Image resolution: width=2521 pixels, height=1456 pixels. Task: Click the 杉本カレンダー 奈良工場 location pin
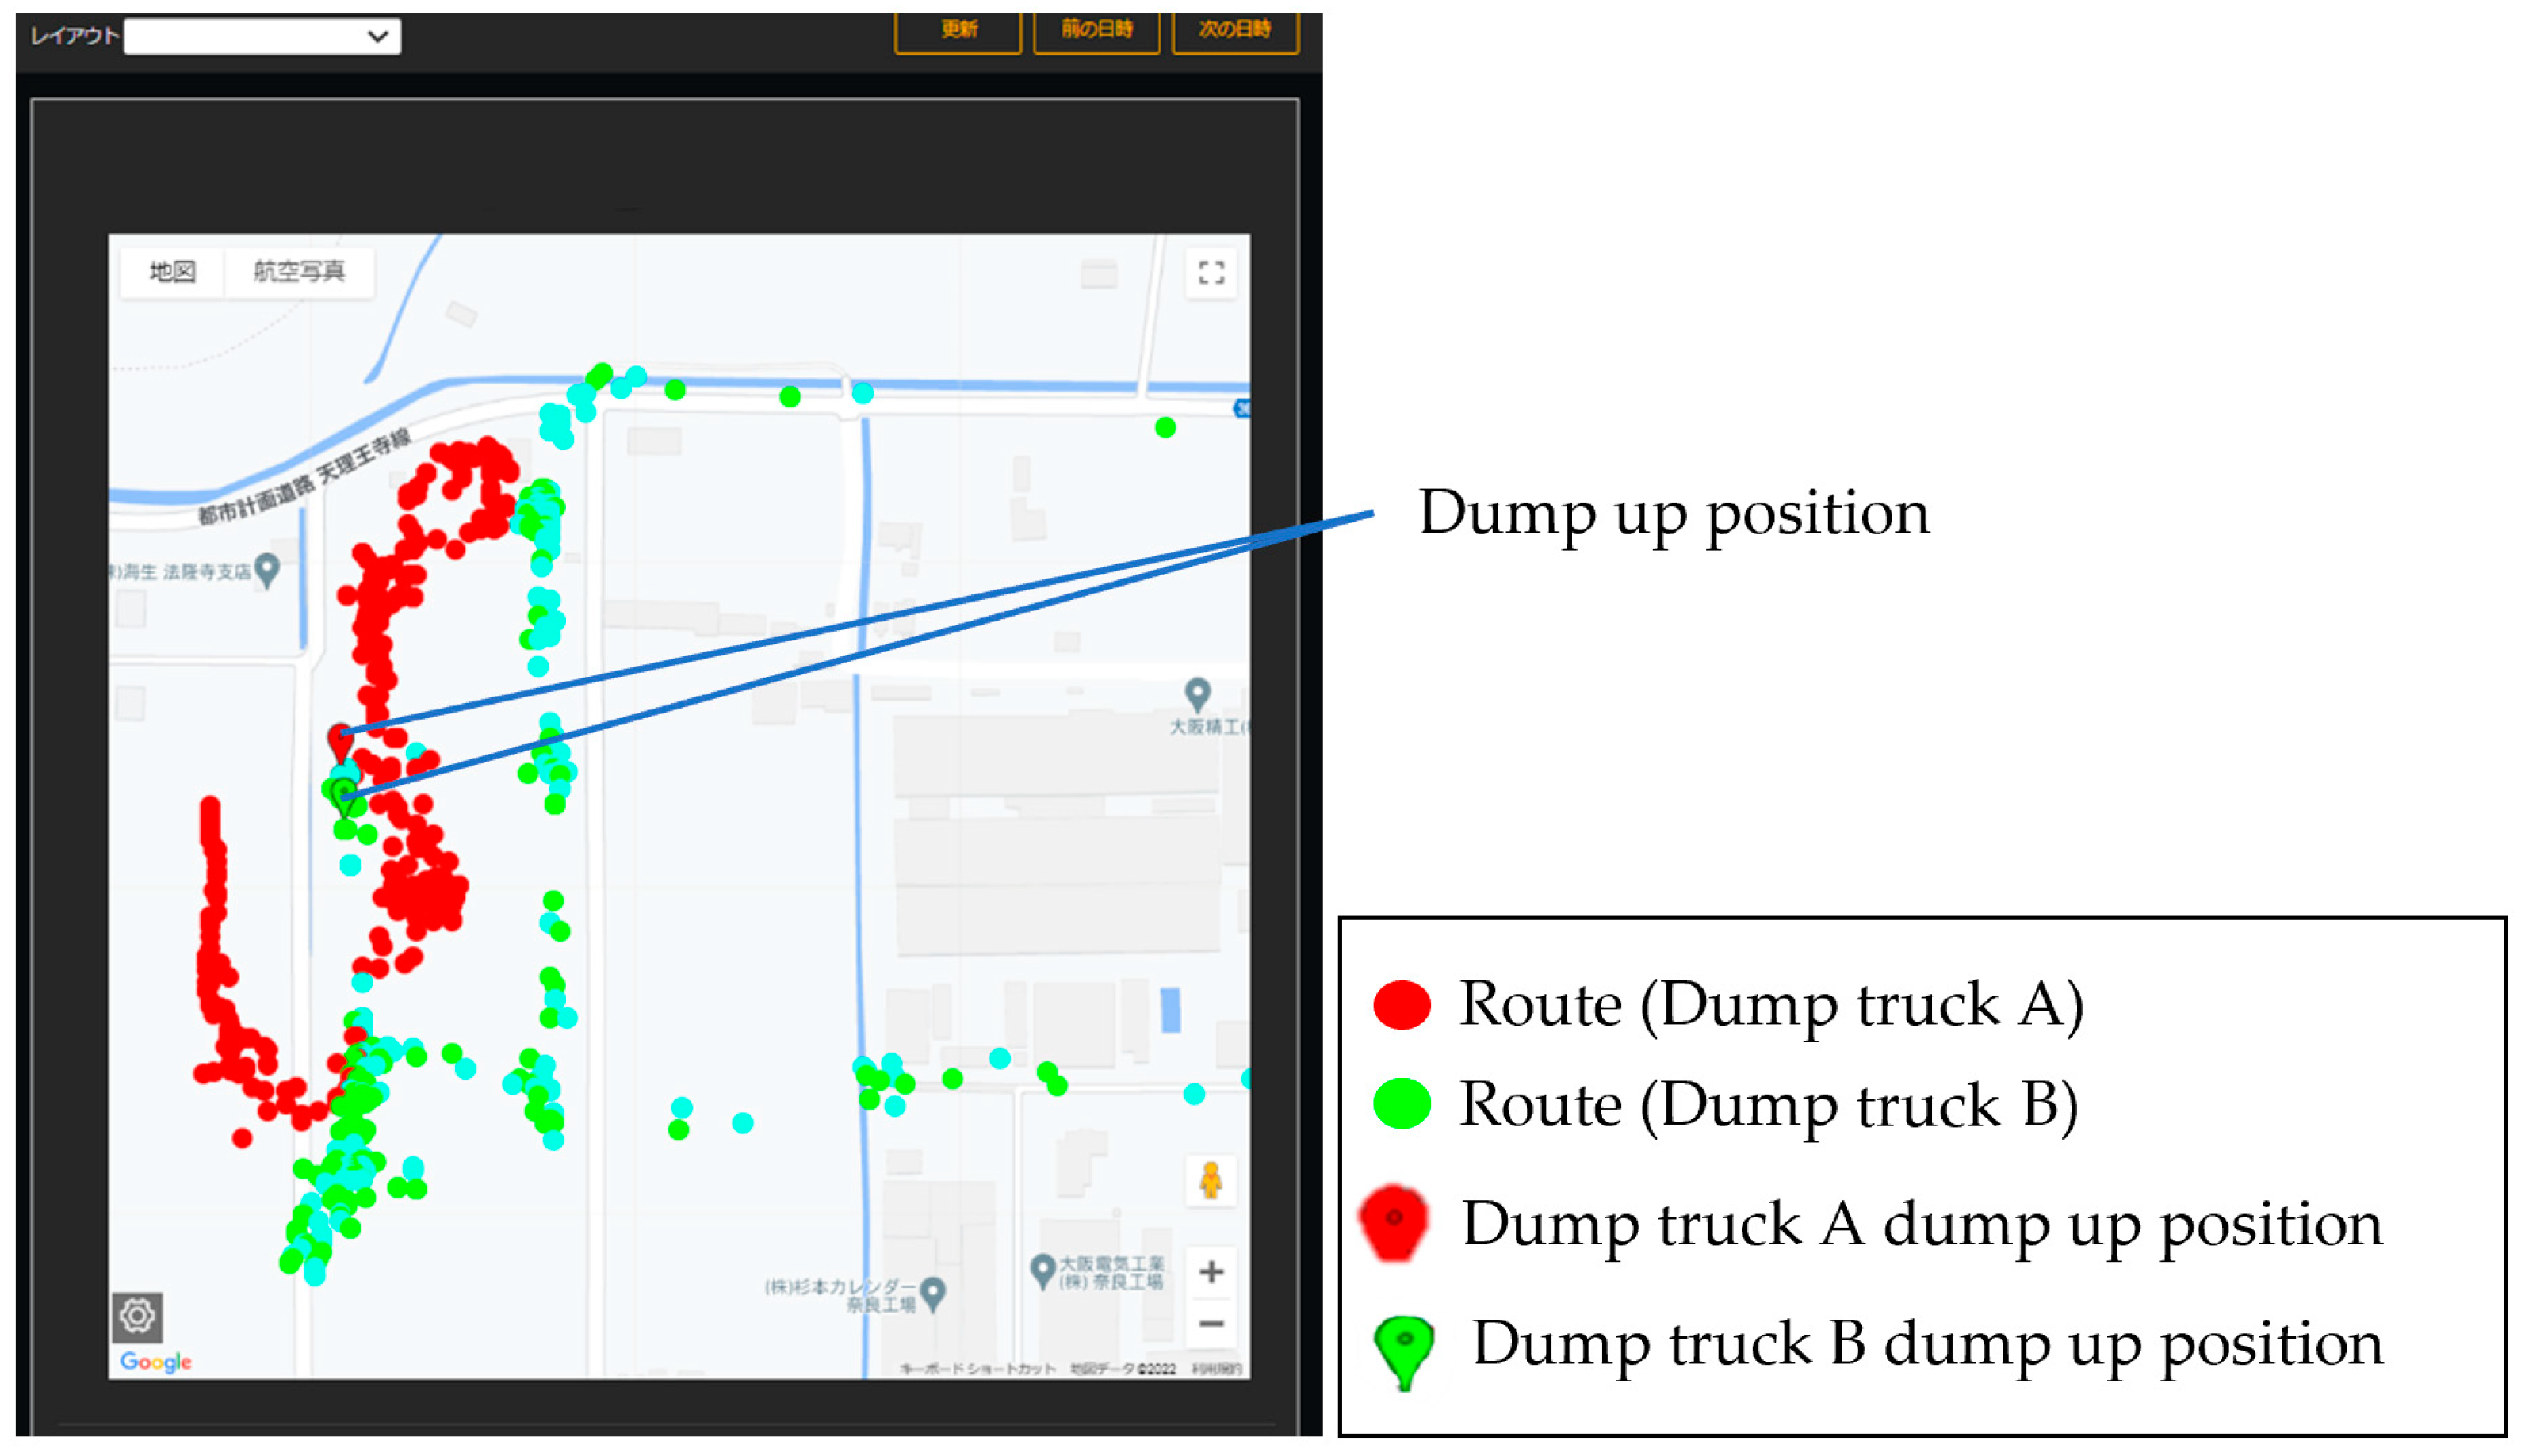(932, 1292)
